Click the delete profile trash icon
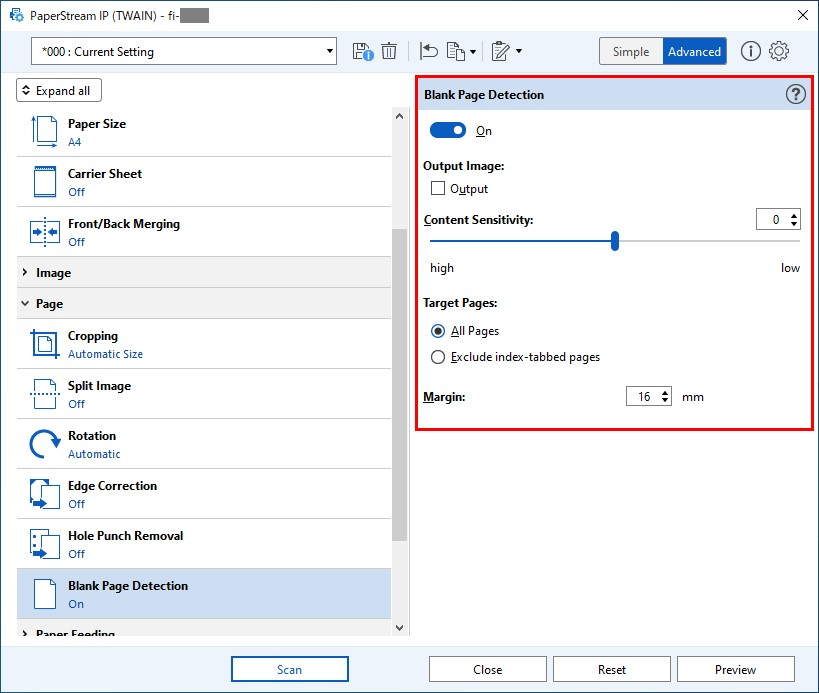819x693 pixels. coord(389,51)
